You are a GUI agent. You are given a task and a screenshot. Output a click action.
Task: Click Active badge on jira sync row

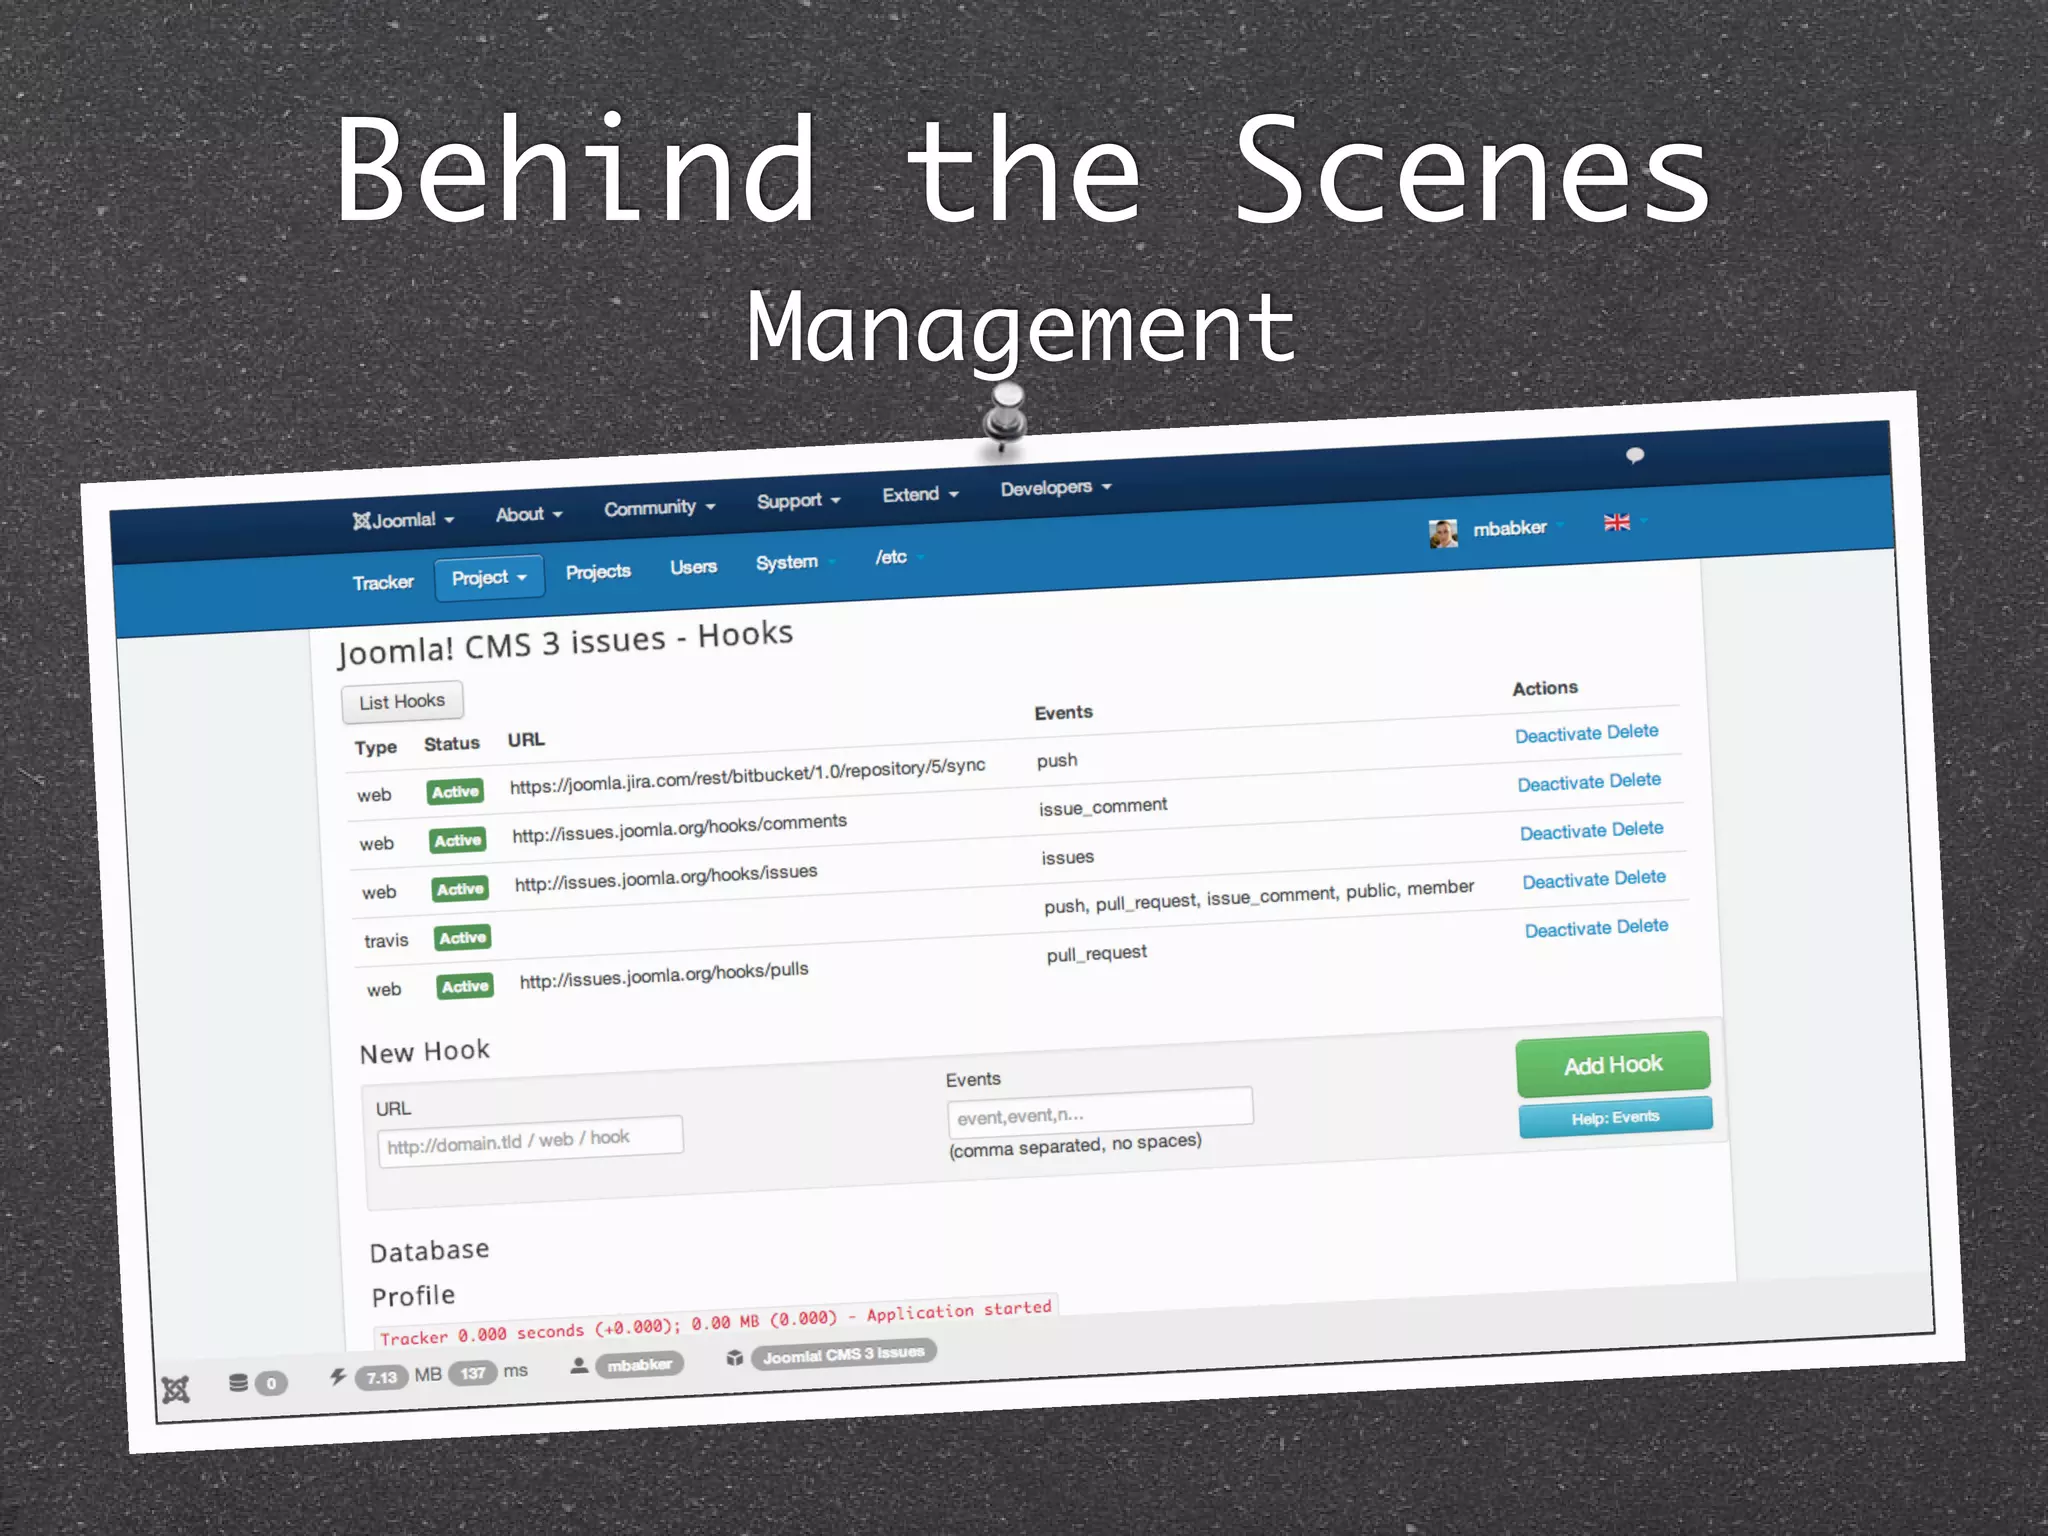coord(455,792)
